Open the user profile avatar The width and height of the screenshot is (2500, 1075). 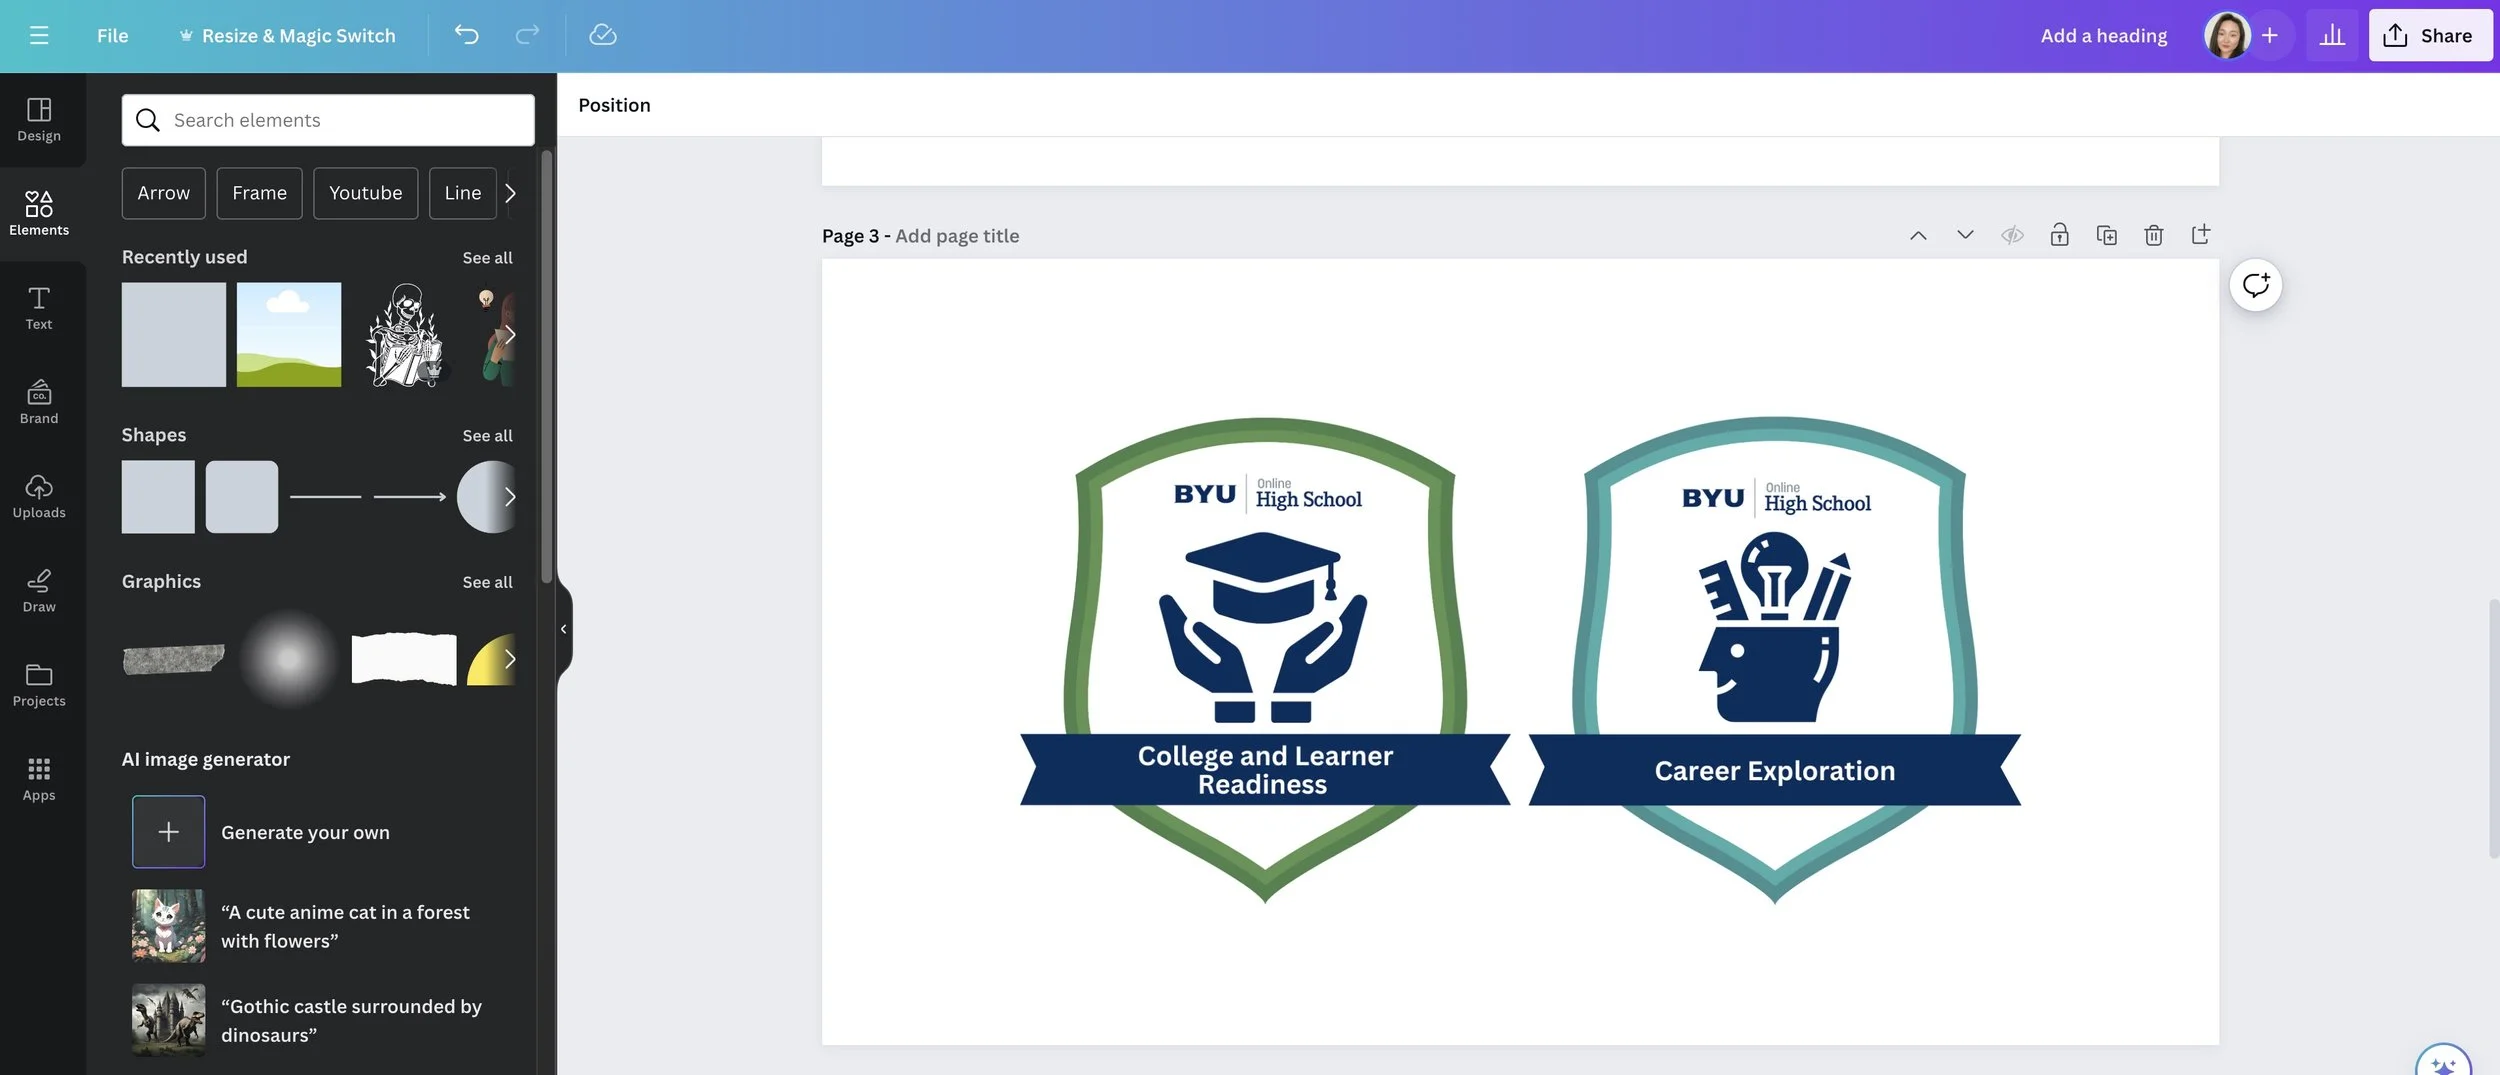coord(2227,35)
